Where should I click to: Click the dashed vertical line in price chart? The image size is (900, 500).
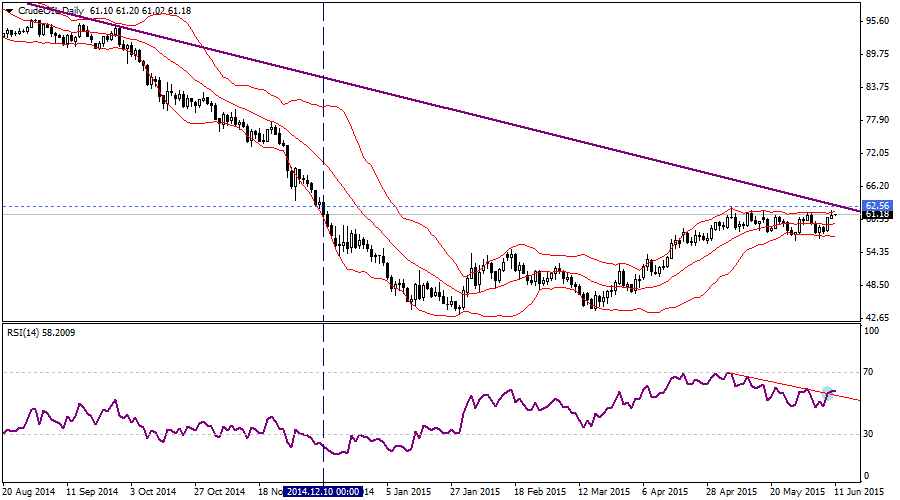(x=323, y=150)
